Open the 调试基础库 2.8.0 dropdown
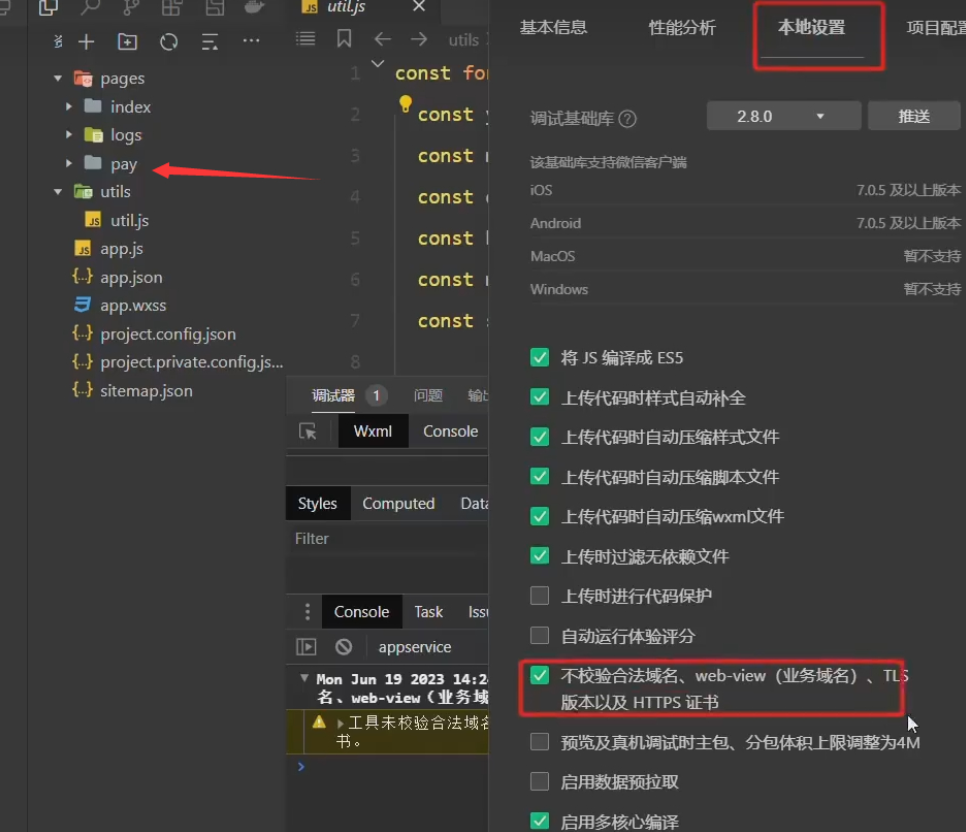966x832 pixels. point(783,115)
